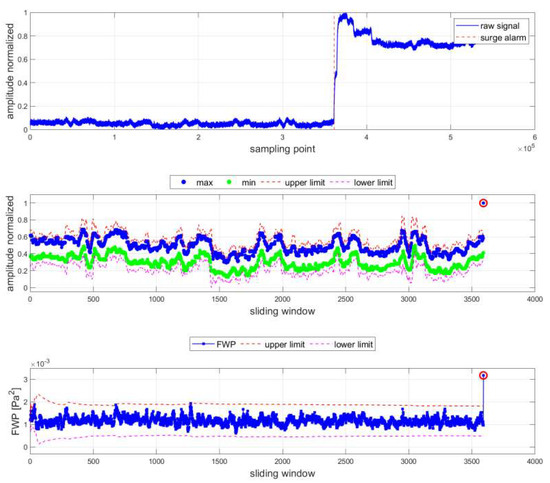Click the blue 'max' legend marker
The height and width of the screenshot is (483, 550).
click(183, 182)
